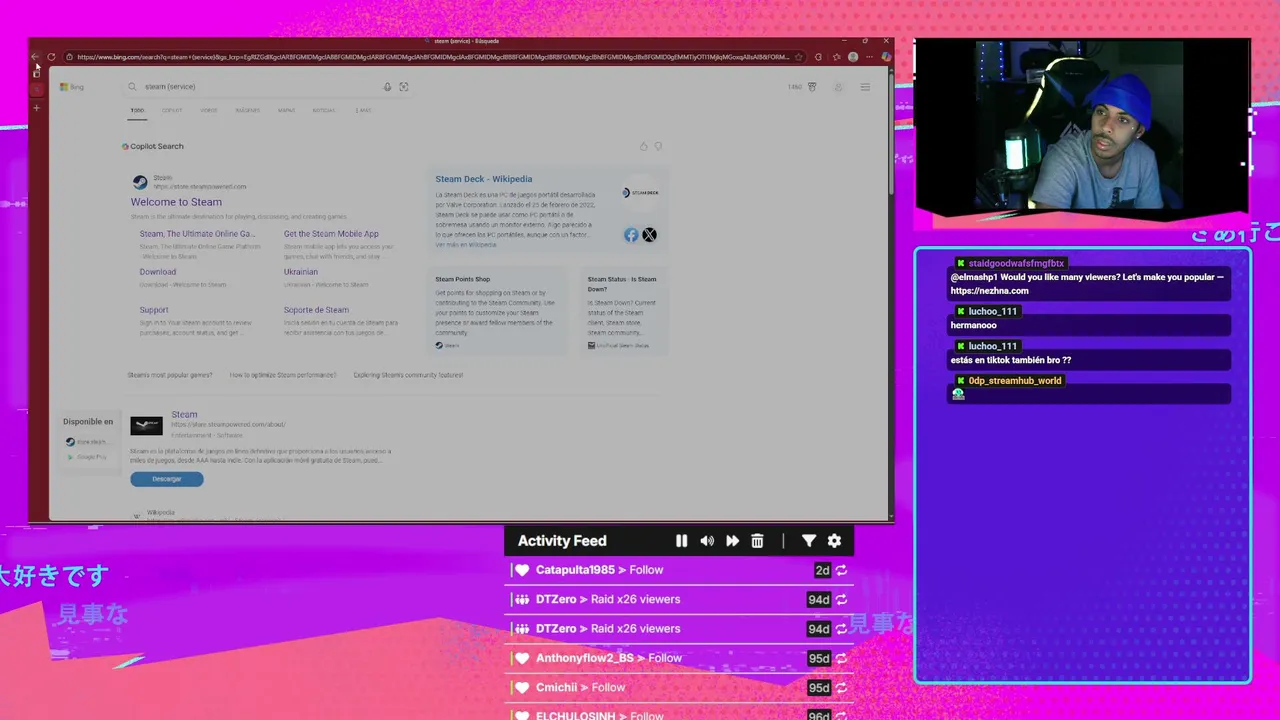Switch to the MAPAS search tab
The width and height of the screenshot is (1280, 720).
[x=286, y=110]
